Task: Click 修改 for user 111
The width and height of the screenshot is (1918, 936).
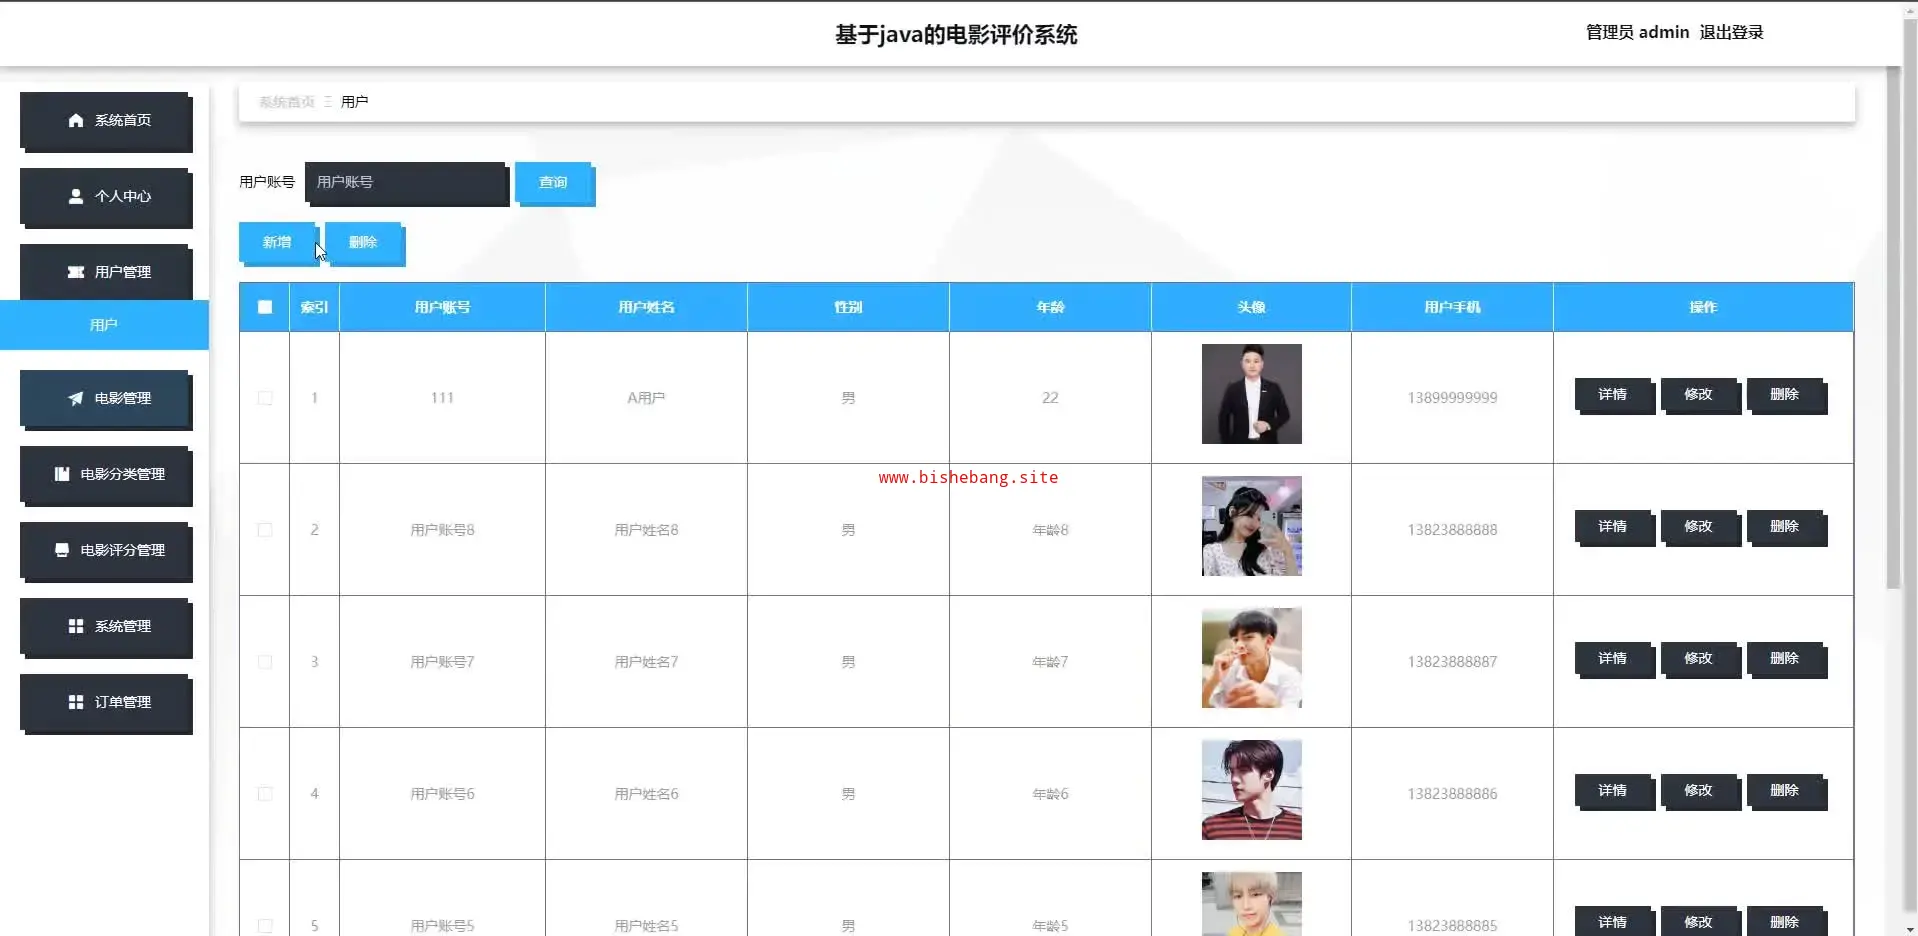Action: [x=1699, y=395]
